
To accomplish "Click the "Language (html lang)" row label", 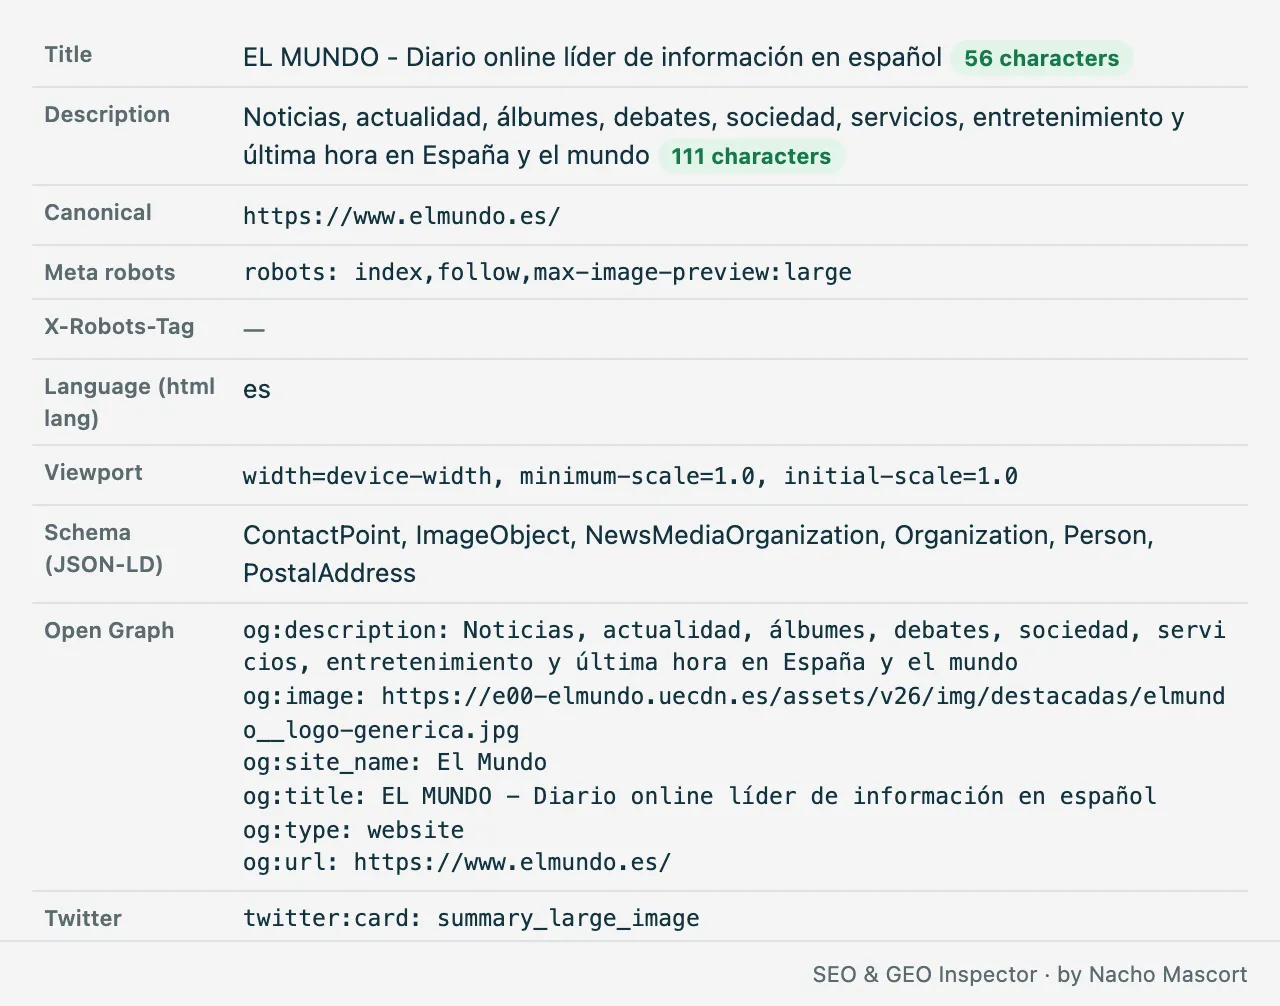I will [130, 402].
